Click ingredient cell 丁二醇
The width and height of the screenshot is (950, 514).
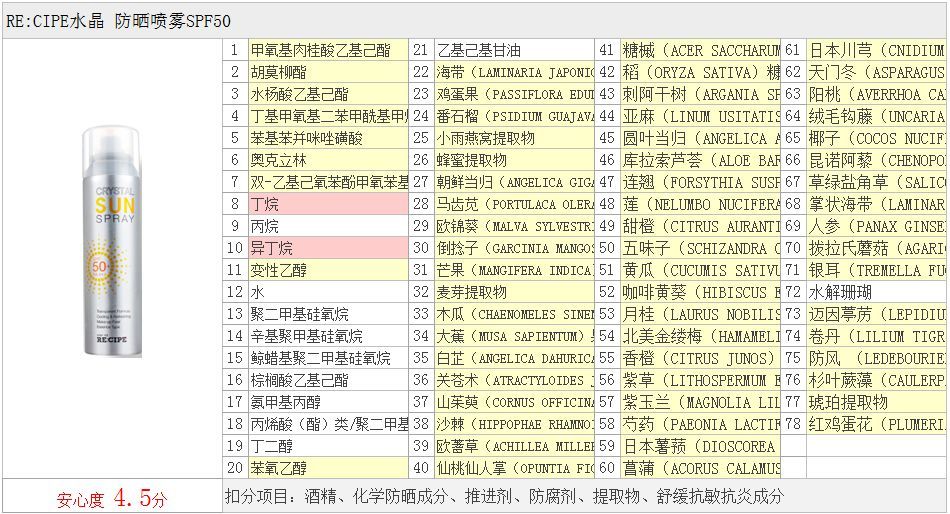click(x=328, y=446)
